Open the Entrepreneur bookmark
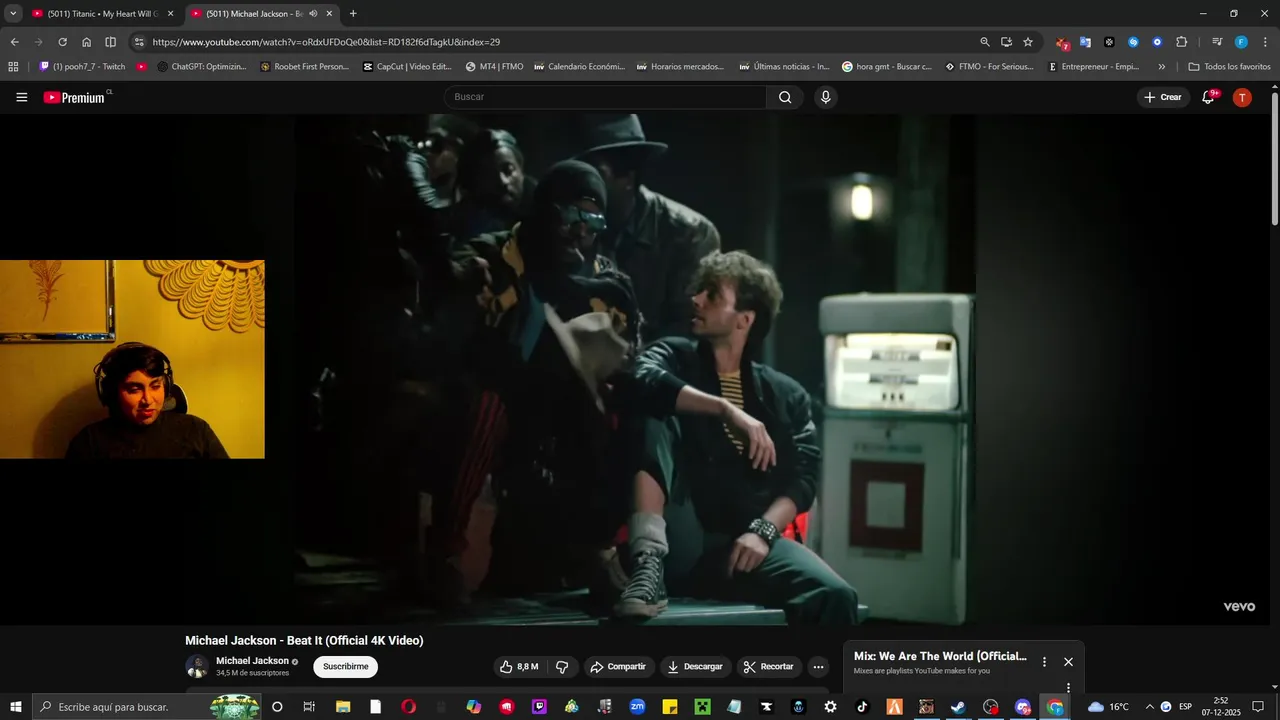 coord(1093,67)
